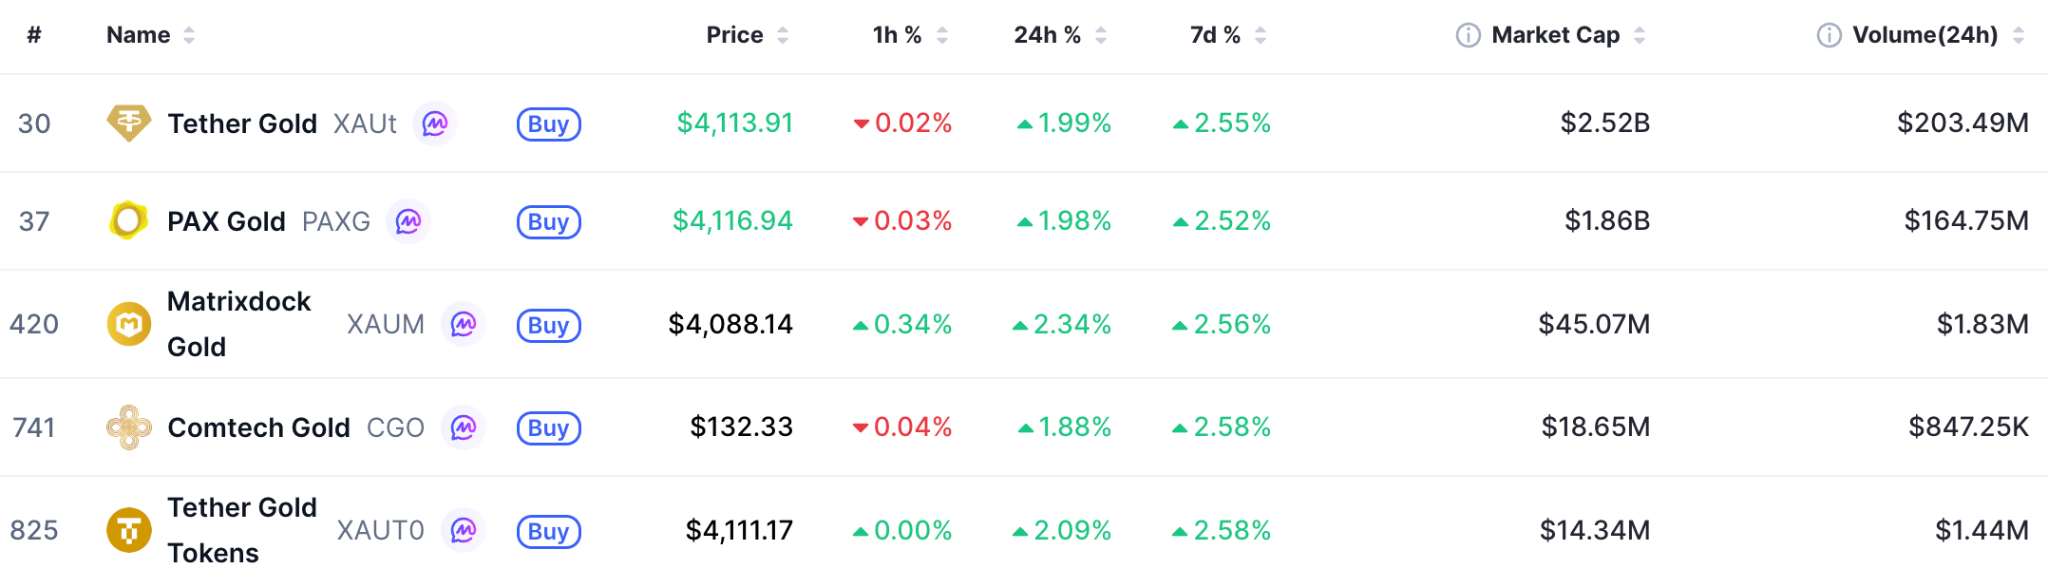The height and width of the screenshot is (583, 2048).
Task: Open the purple badge icon beside XAUt
Action: tap(435, 124)
